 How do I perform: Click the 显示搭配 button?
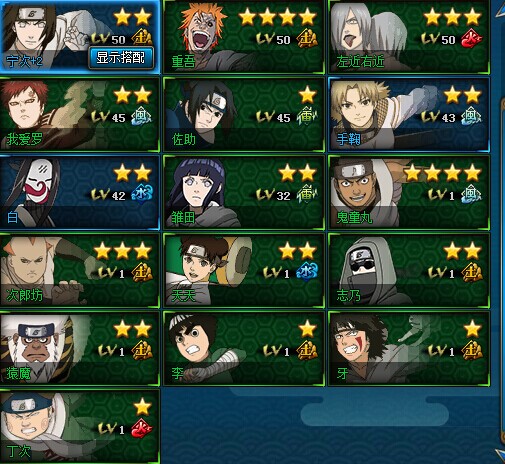(x=121, y=58)
